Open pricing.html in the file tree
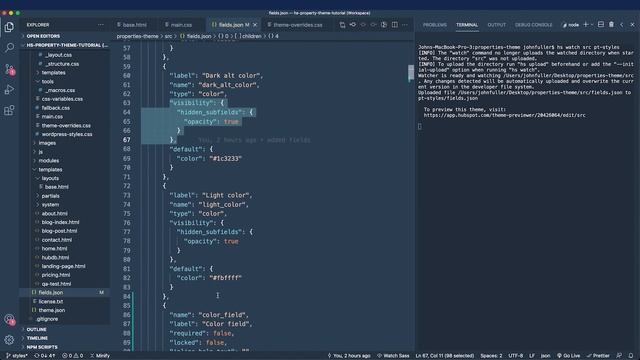This screenshot has height=360, width=640. tap(56, 275)
